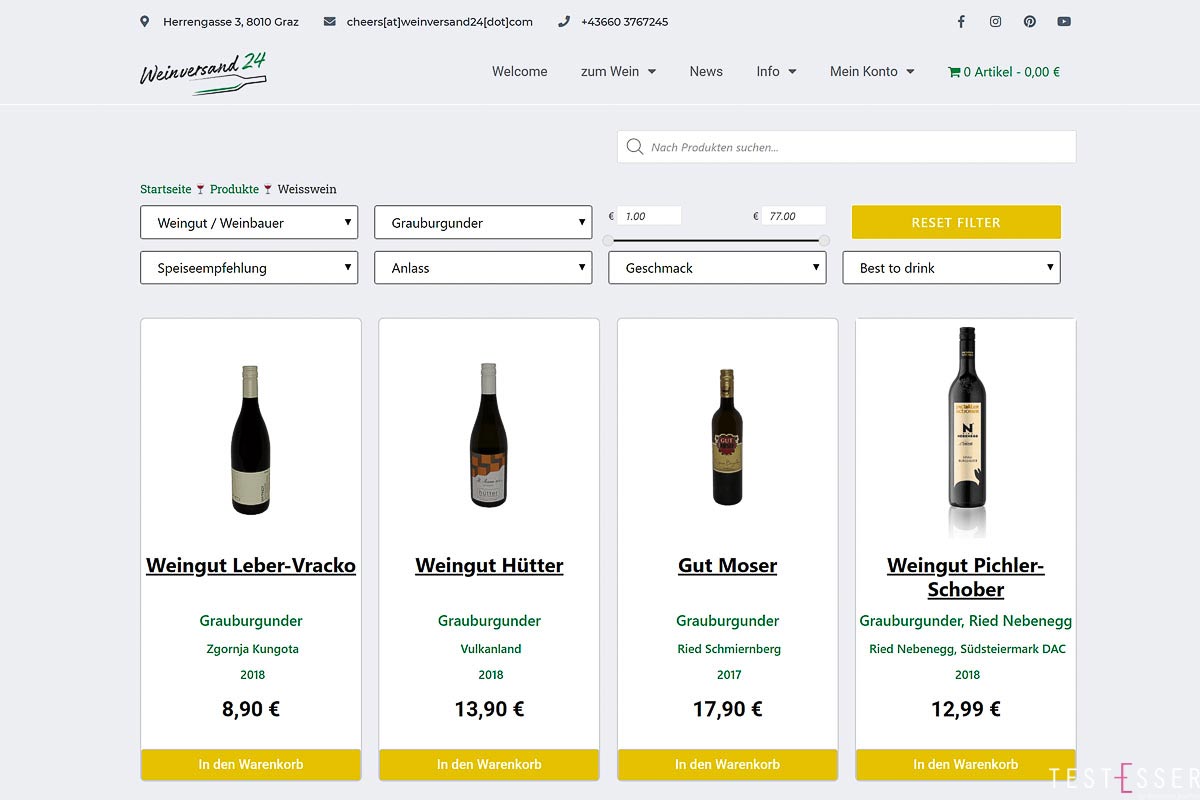This screenshot has width=1200, height=800.
Task: Expand the Info menu
Action: 776,72
